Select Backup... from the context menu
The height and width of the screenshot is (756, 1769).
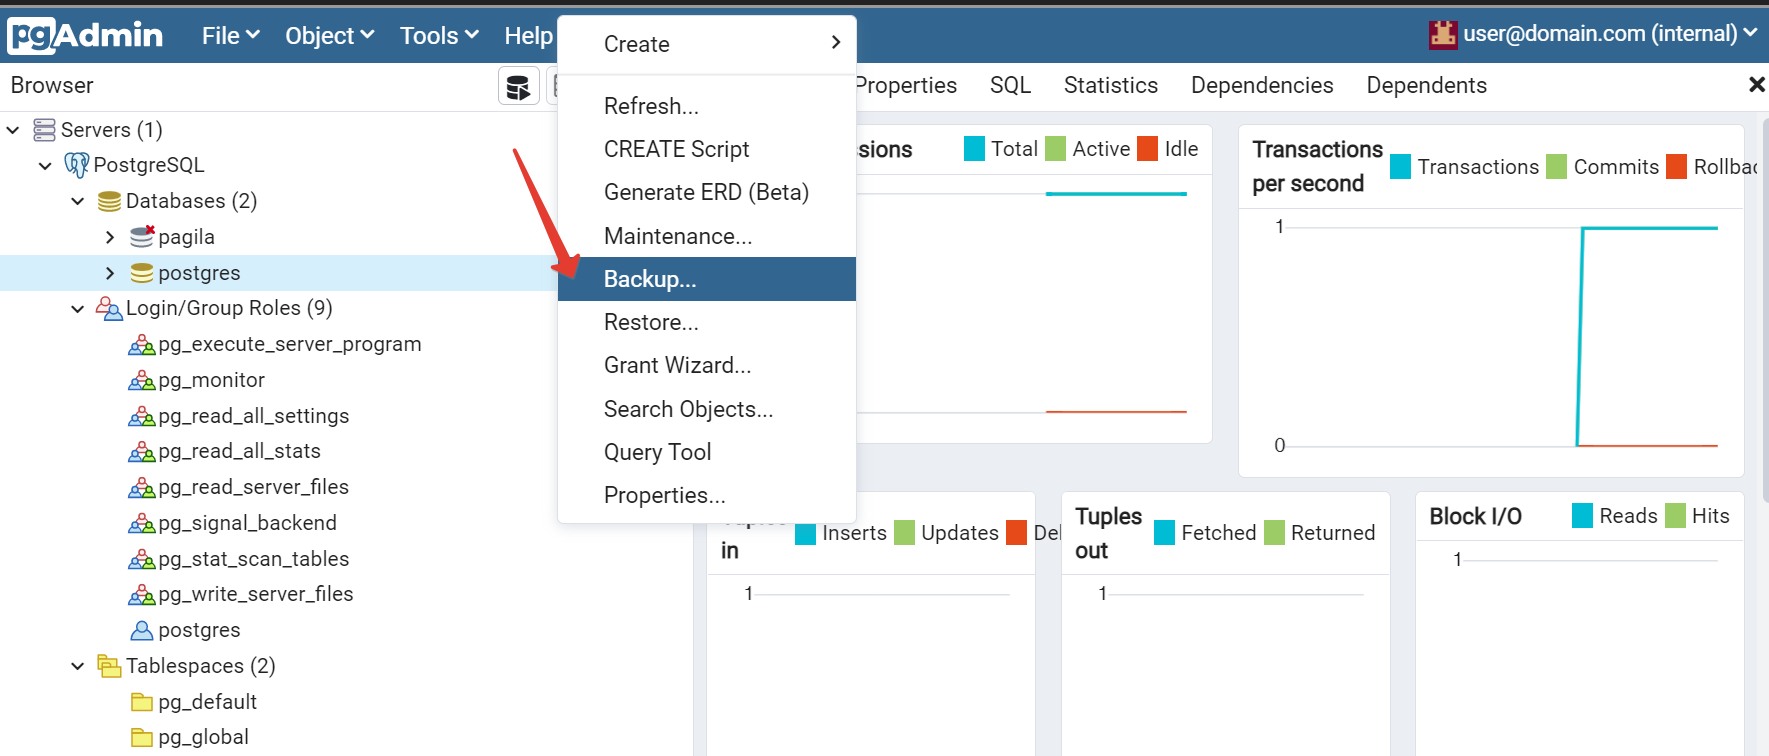(x=650, y=279)
